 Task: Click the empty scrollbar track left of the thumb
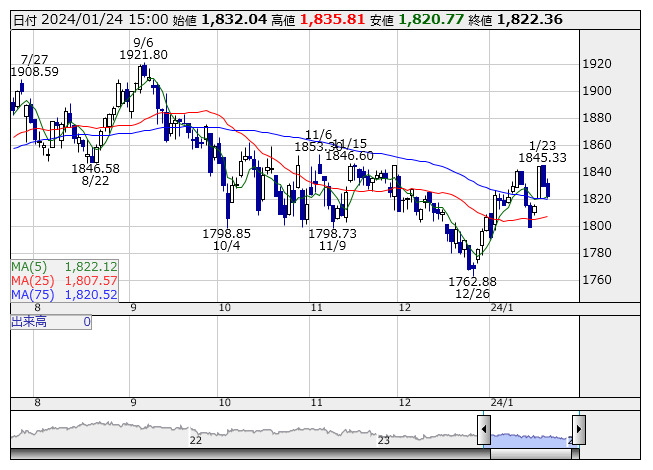pyautogui.click(x=250, y=454)
